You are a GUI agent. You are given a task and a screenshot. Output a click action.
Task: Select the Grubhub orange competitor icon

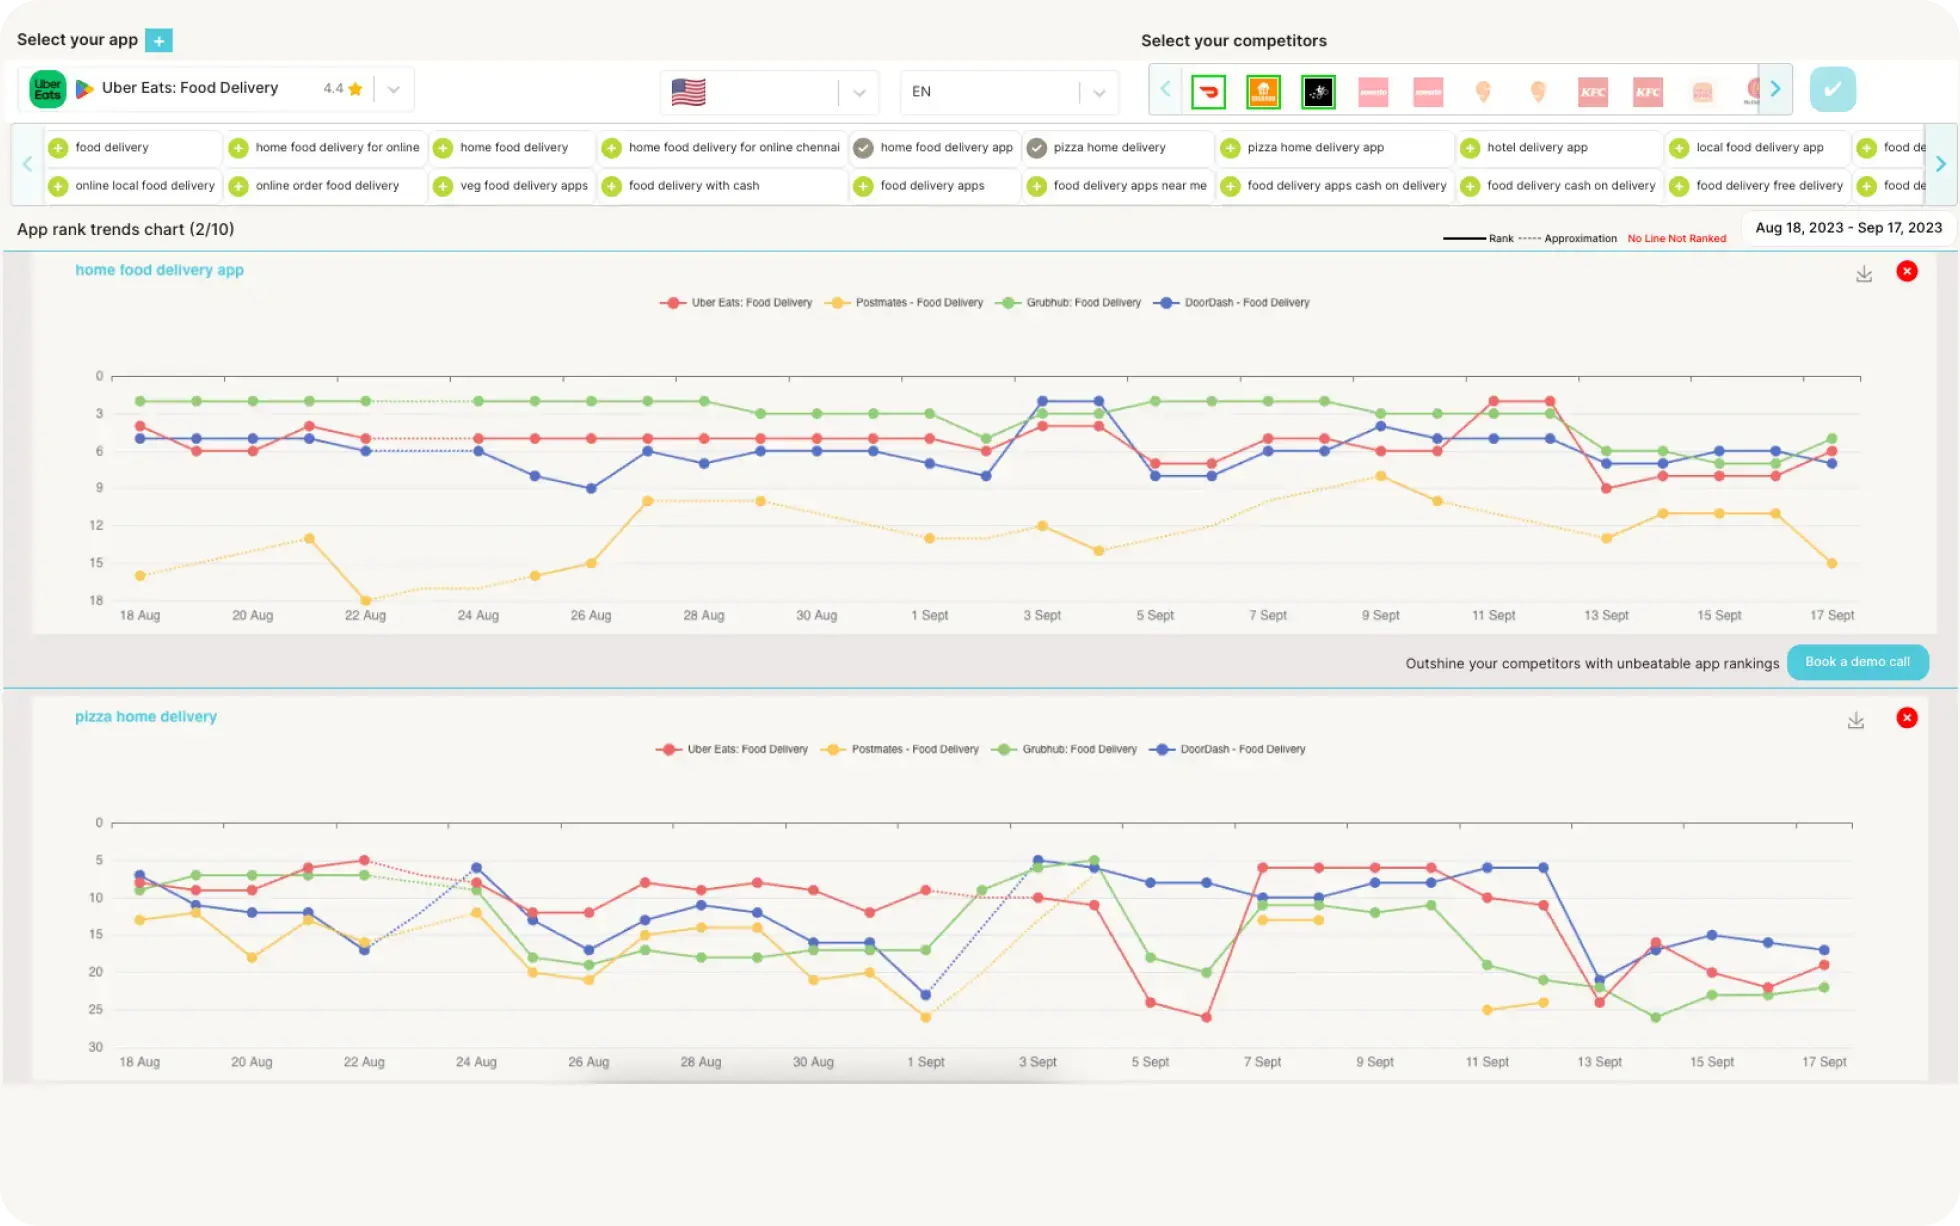pos(1263,92)
